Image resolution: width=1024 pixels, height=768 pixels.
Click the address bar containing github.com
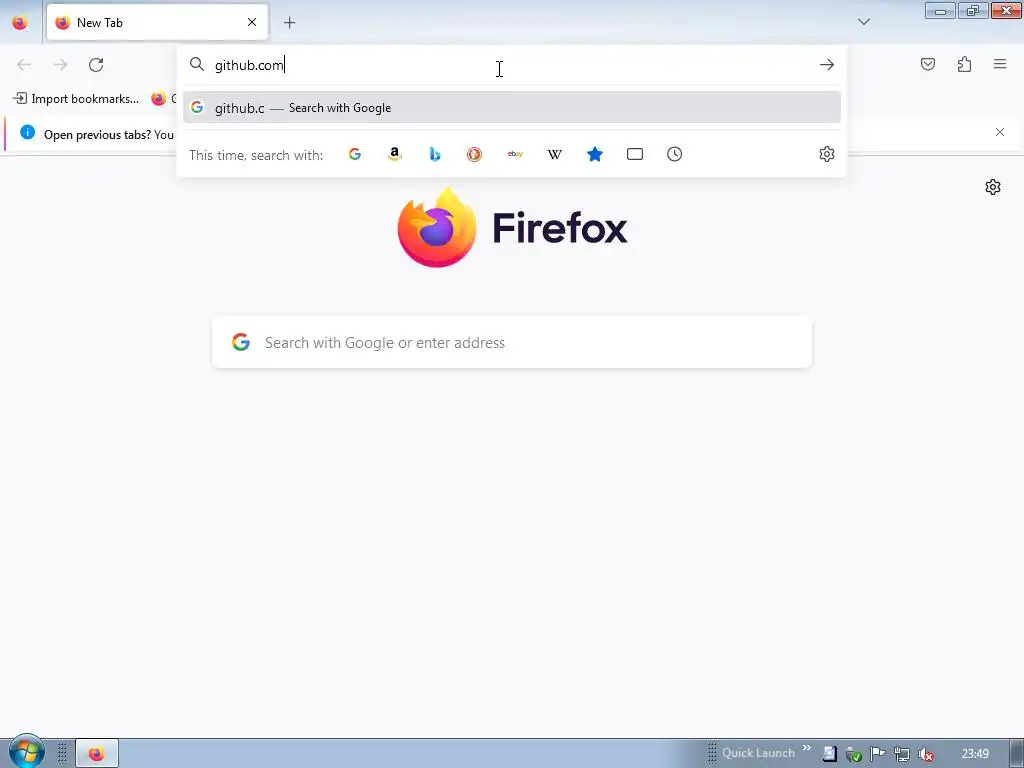point(511,65)
